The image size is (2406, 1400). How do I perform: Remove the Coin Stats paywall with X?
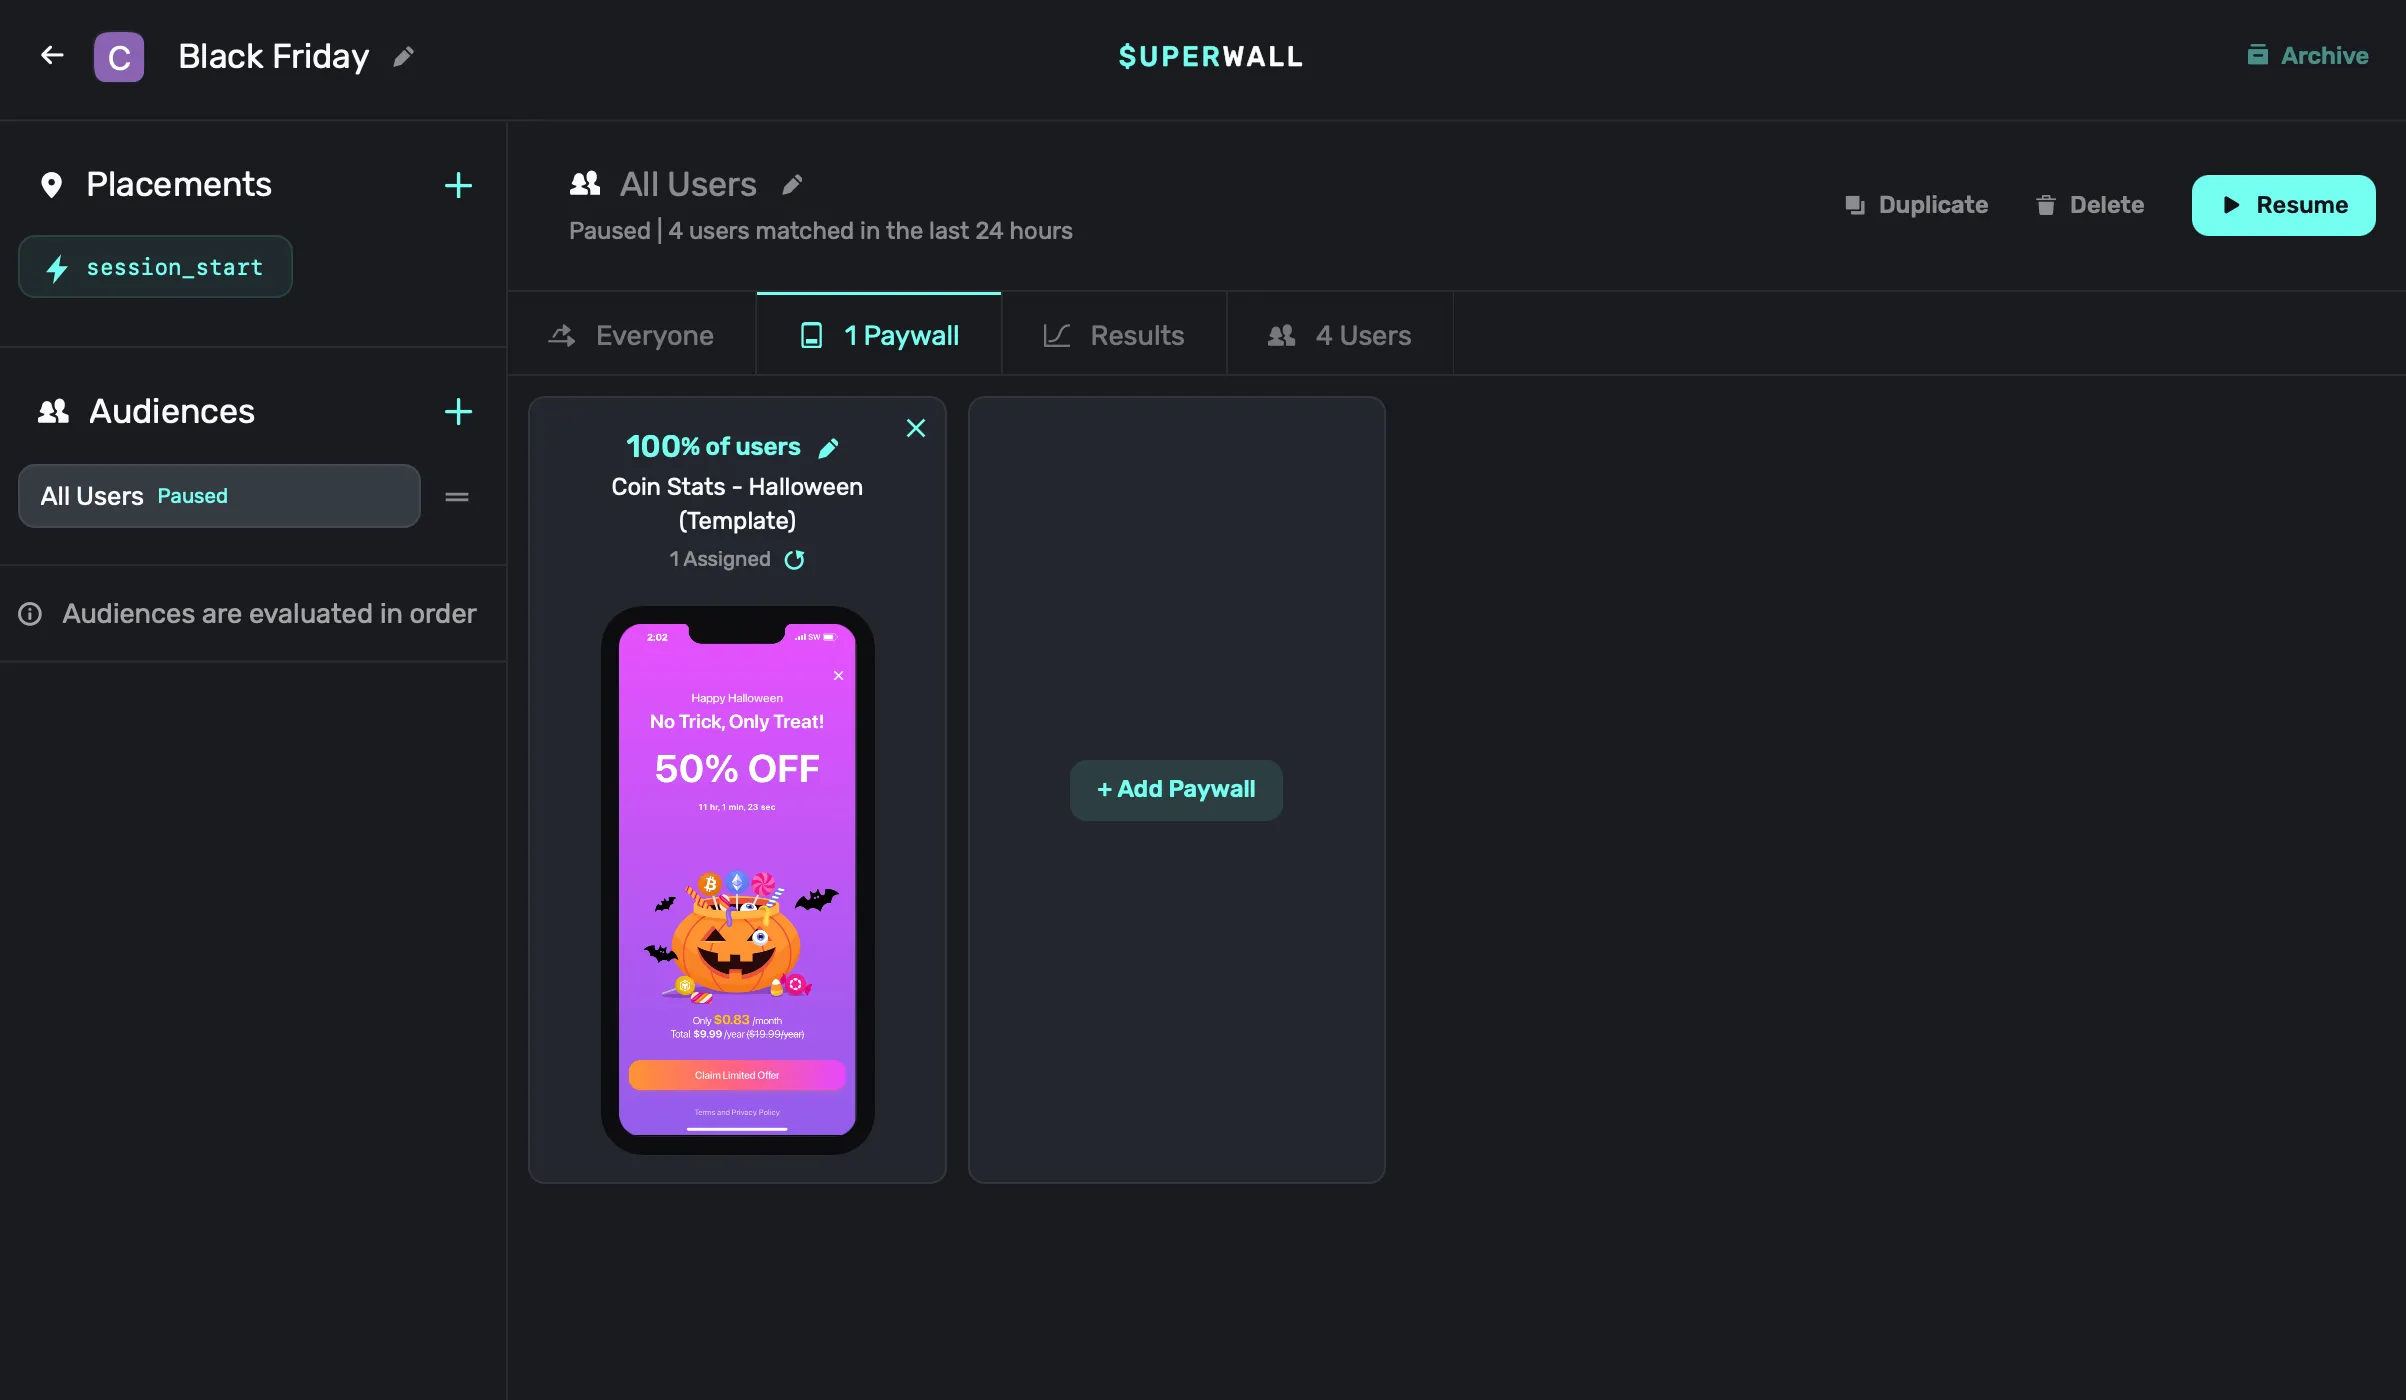(x=915, y=428)
